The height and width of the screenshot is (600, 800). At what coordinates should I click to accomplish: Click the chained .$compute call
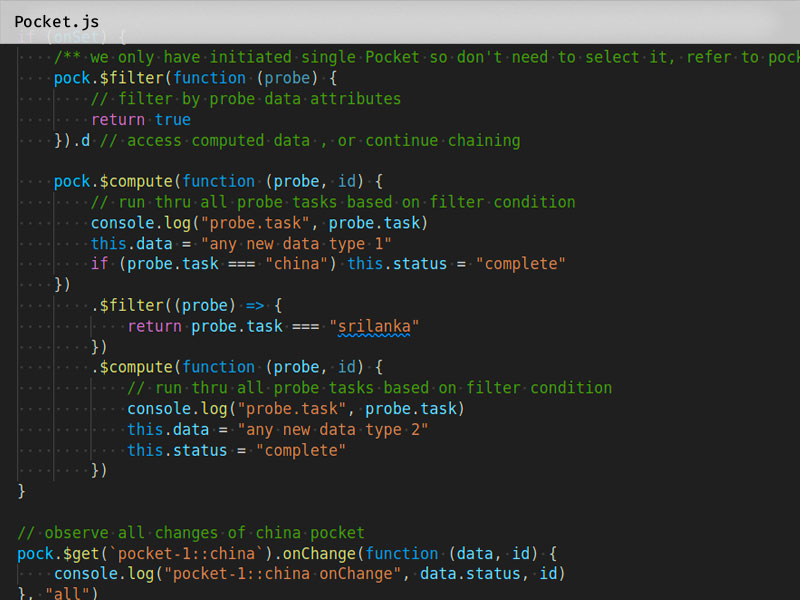click(134, 367)
